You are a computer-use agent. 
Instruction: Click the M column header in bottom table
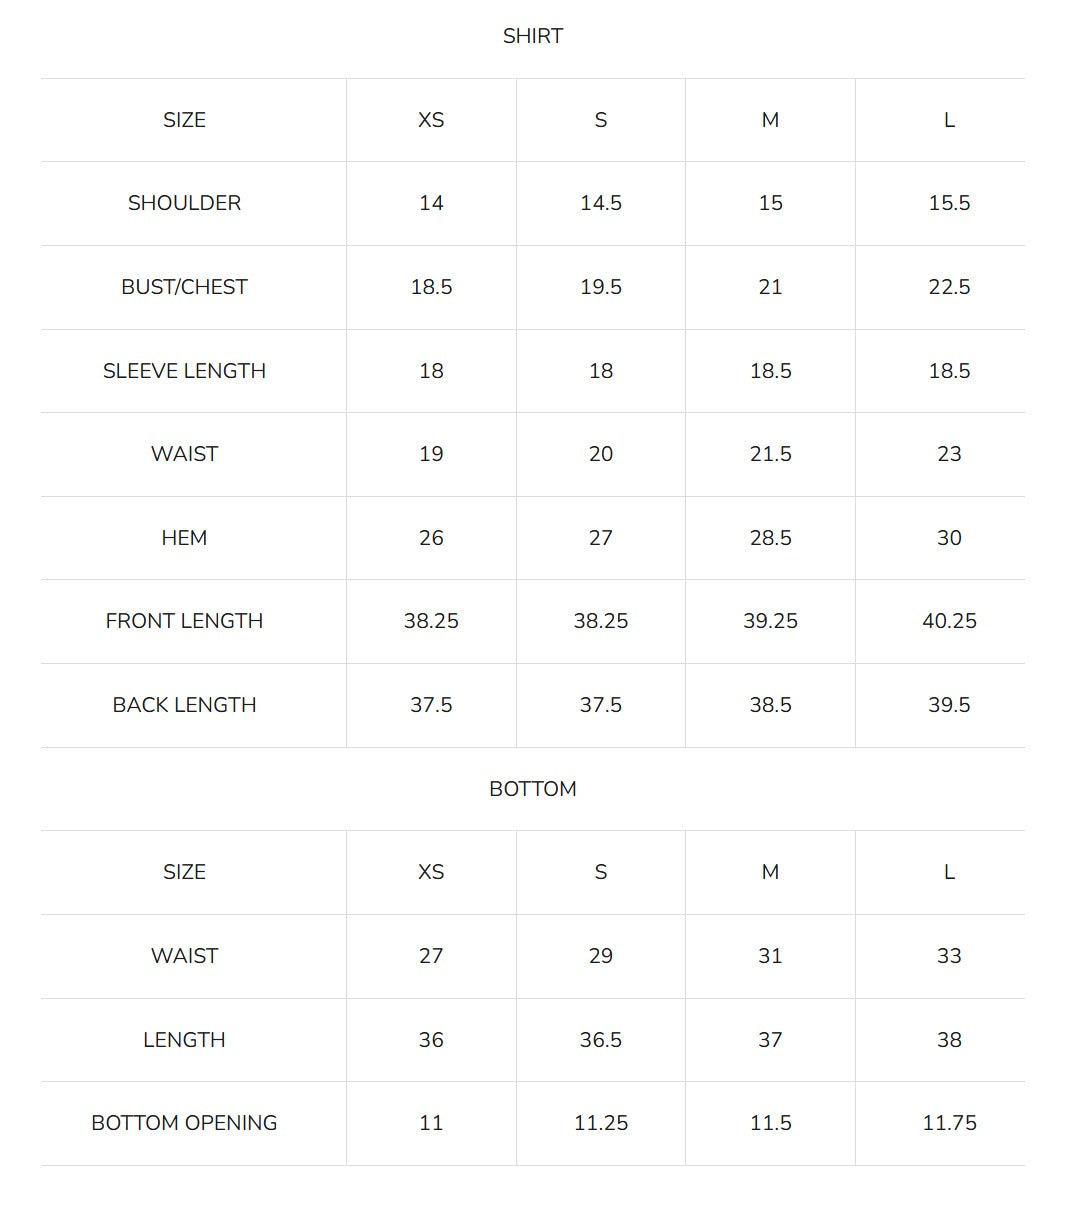(770, 872)
